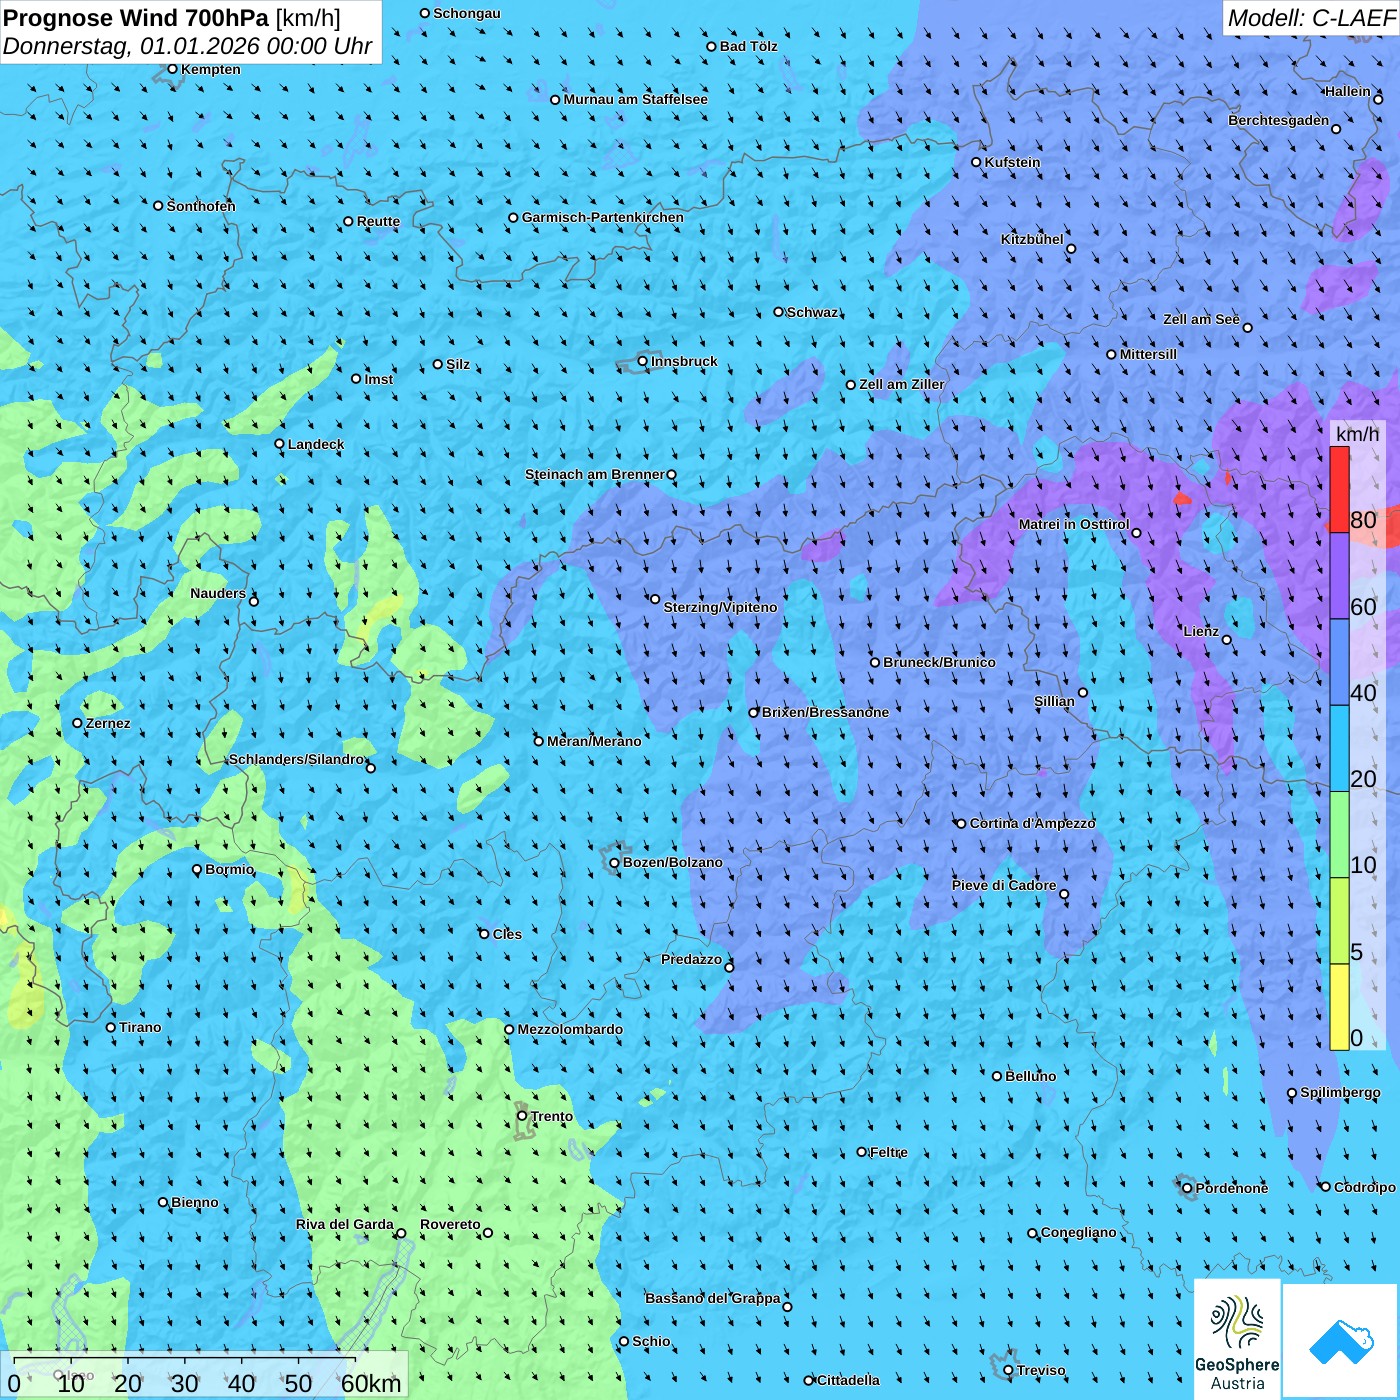Click the 'Zell am See' label
The image size is (1400, 1400).
pyautogui.click(x=1201, y=319)
